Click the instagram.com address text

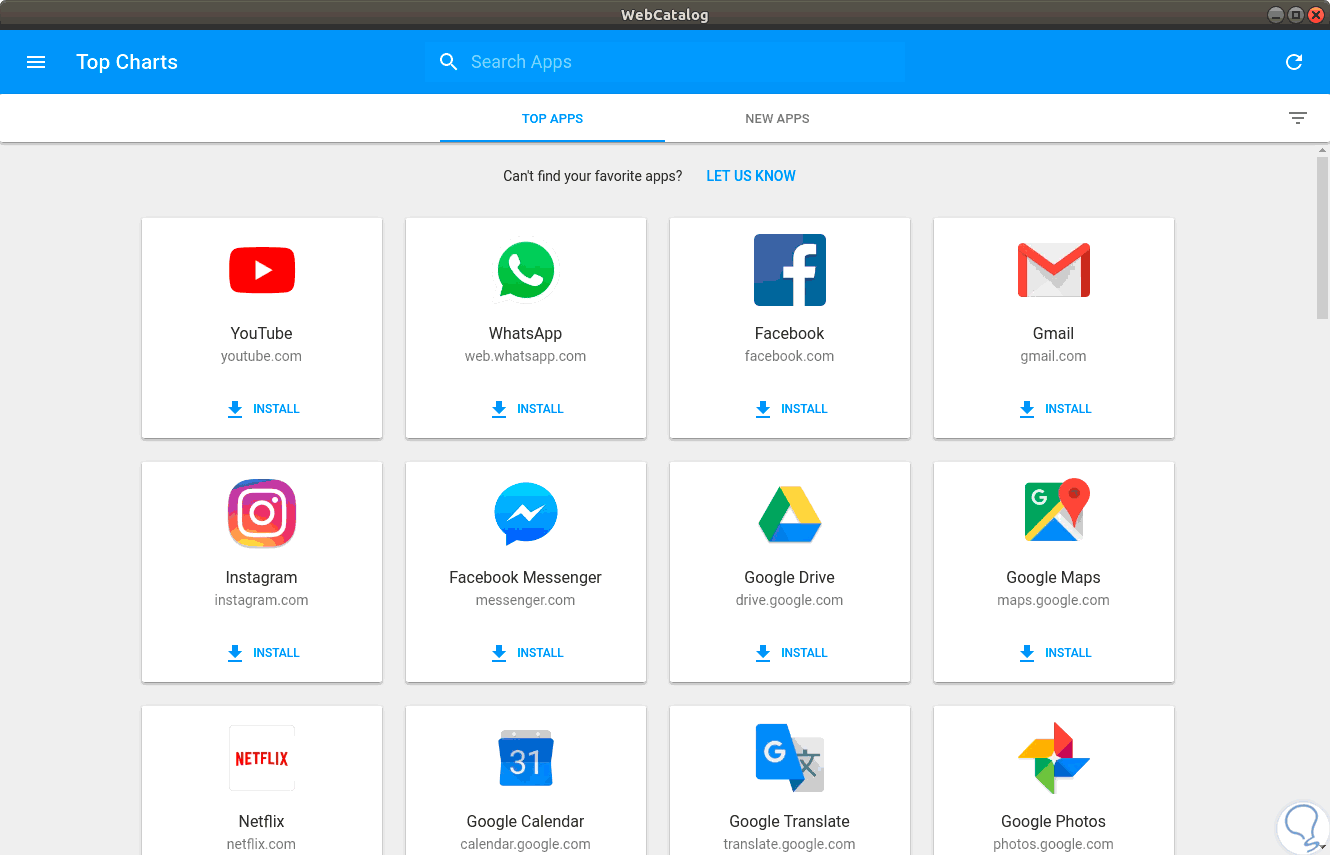tap(261, 600)
